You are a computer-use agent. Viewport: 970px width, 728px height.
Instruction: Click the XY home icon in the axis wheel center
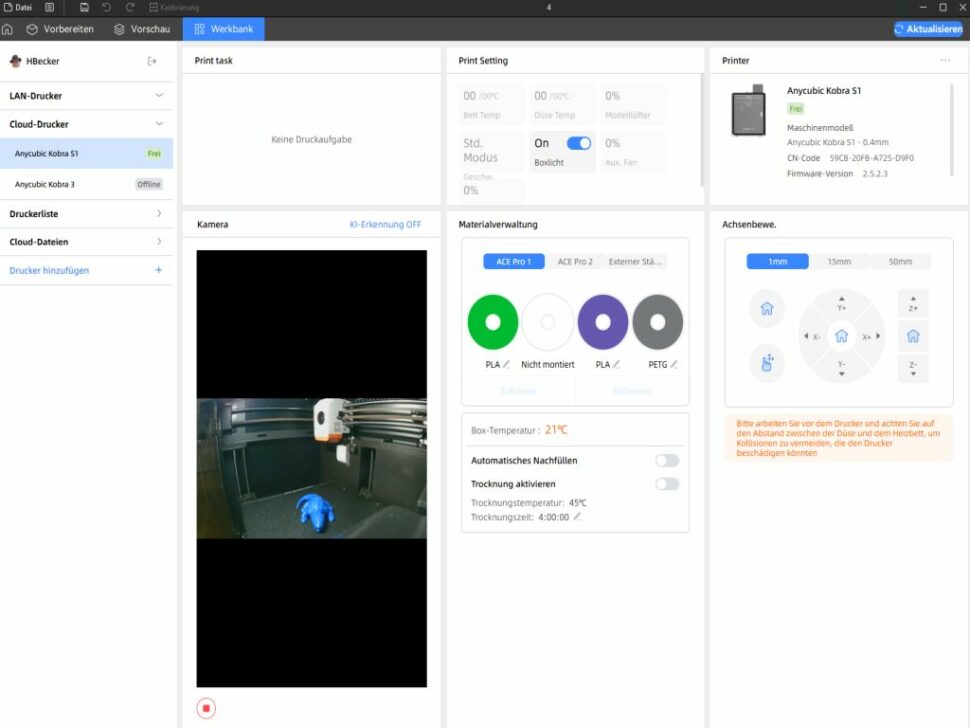(x=841, y=336)
